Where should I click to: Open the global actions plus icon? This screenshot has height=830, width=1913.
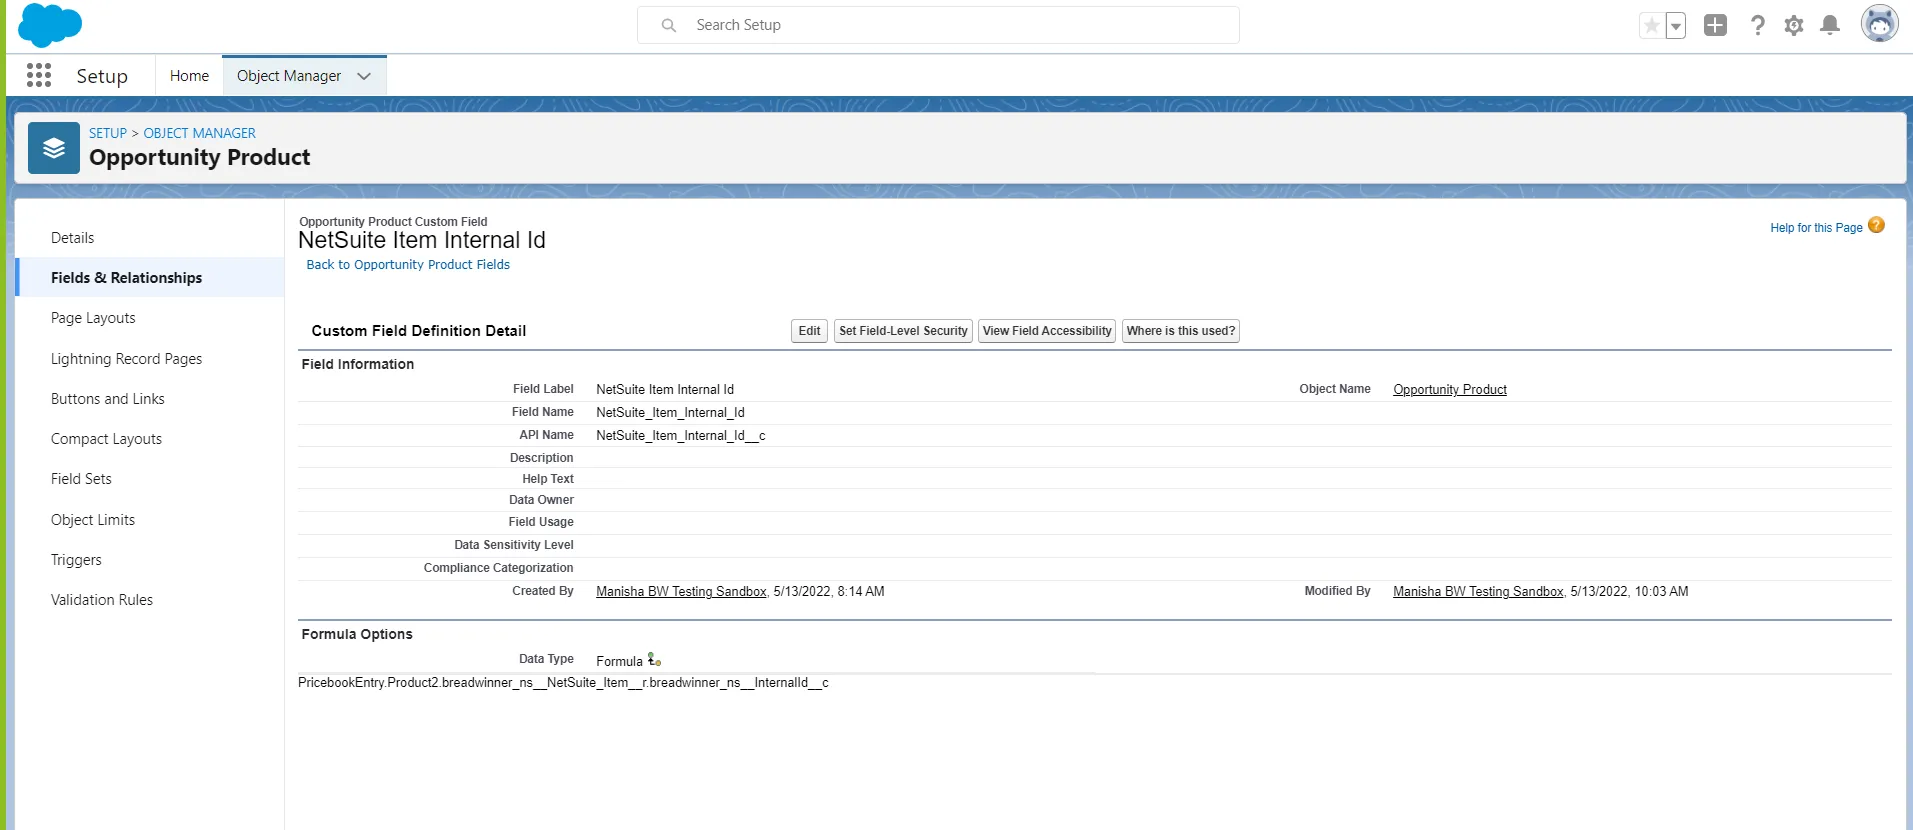tap(1716, 25)
